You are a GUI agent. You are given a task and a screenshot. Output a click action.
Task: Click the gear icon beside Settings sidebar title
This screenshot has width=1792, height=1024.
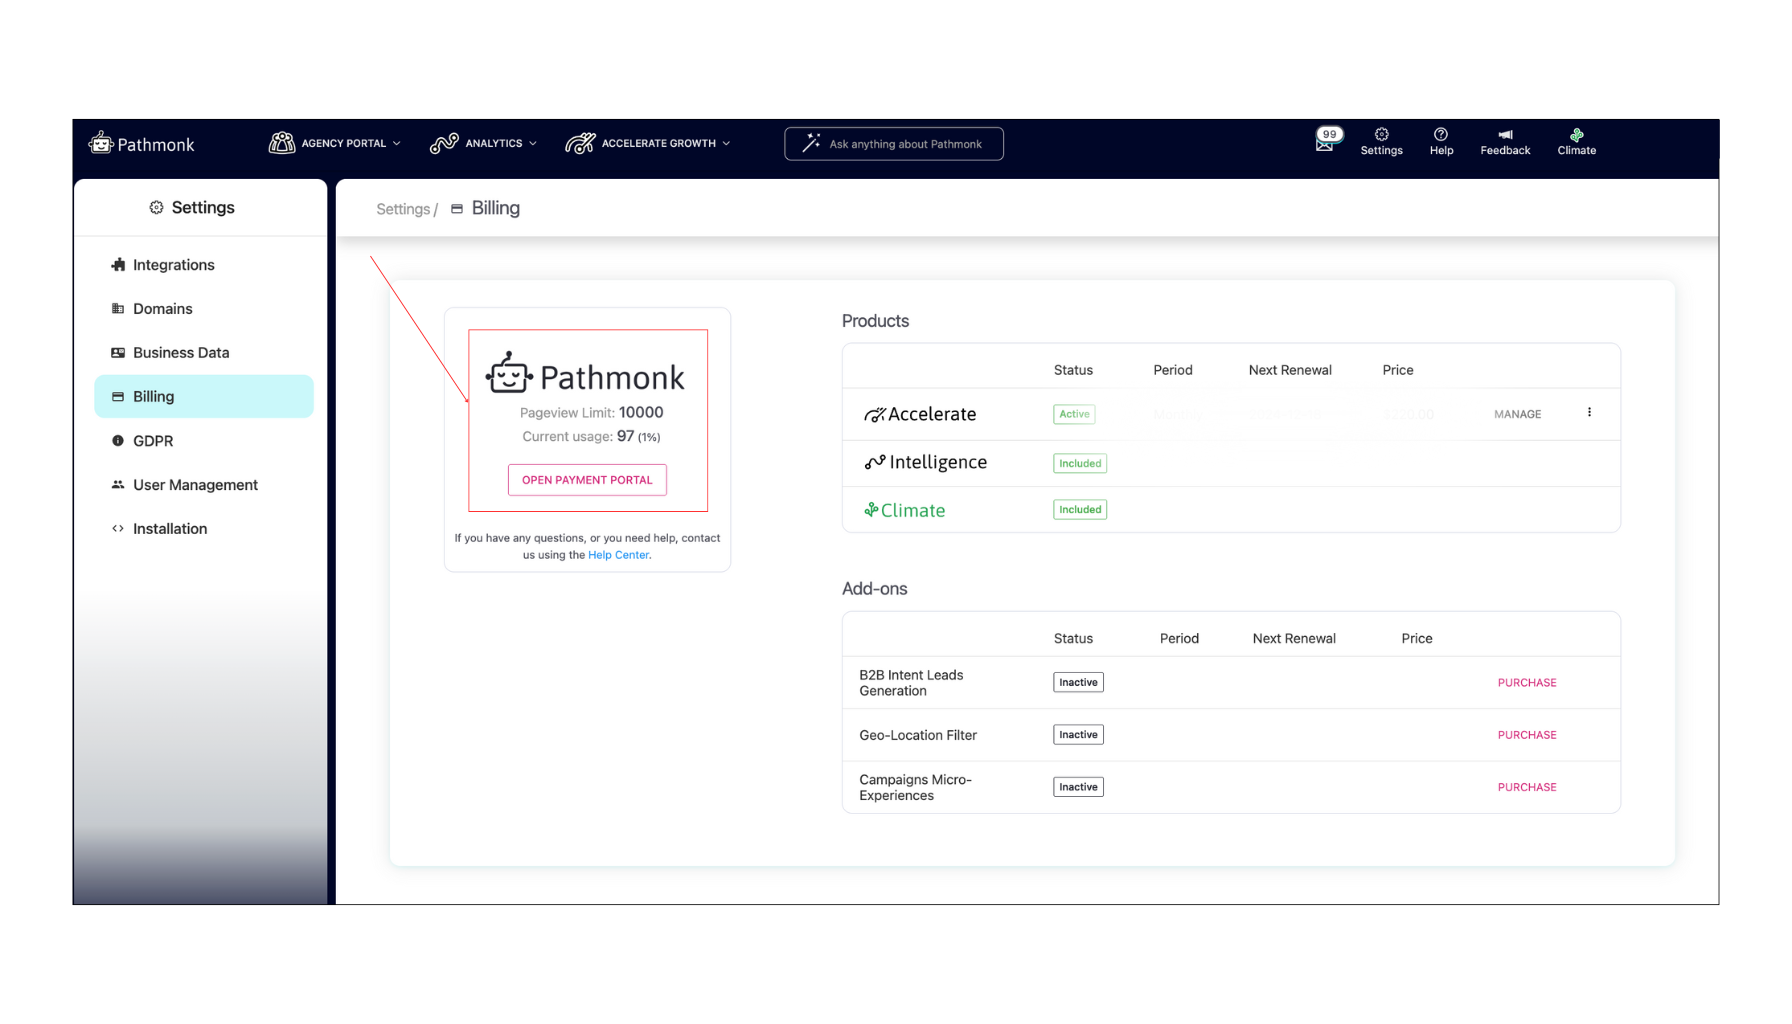pos(156,207)
